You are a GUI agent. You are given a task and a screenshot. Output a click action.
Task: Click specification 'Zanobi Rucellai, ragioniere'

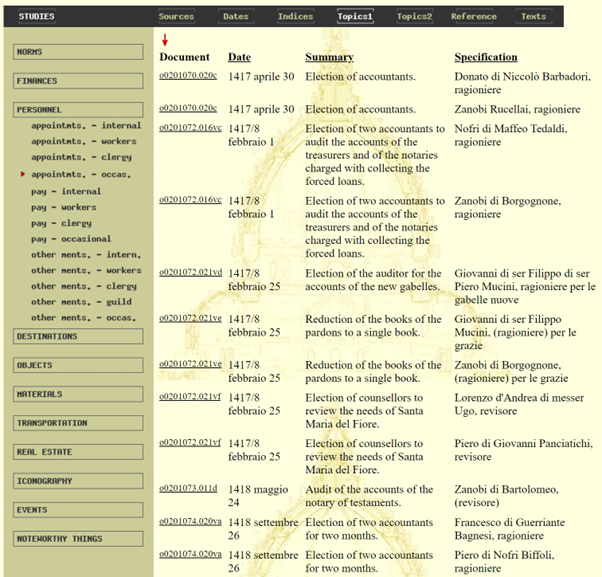517,109
